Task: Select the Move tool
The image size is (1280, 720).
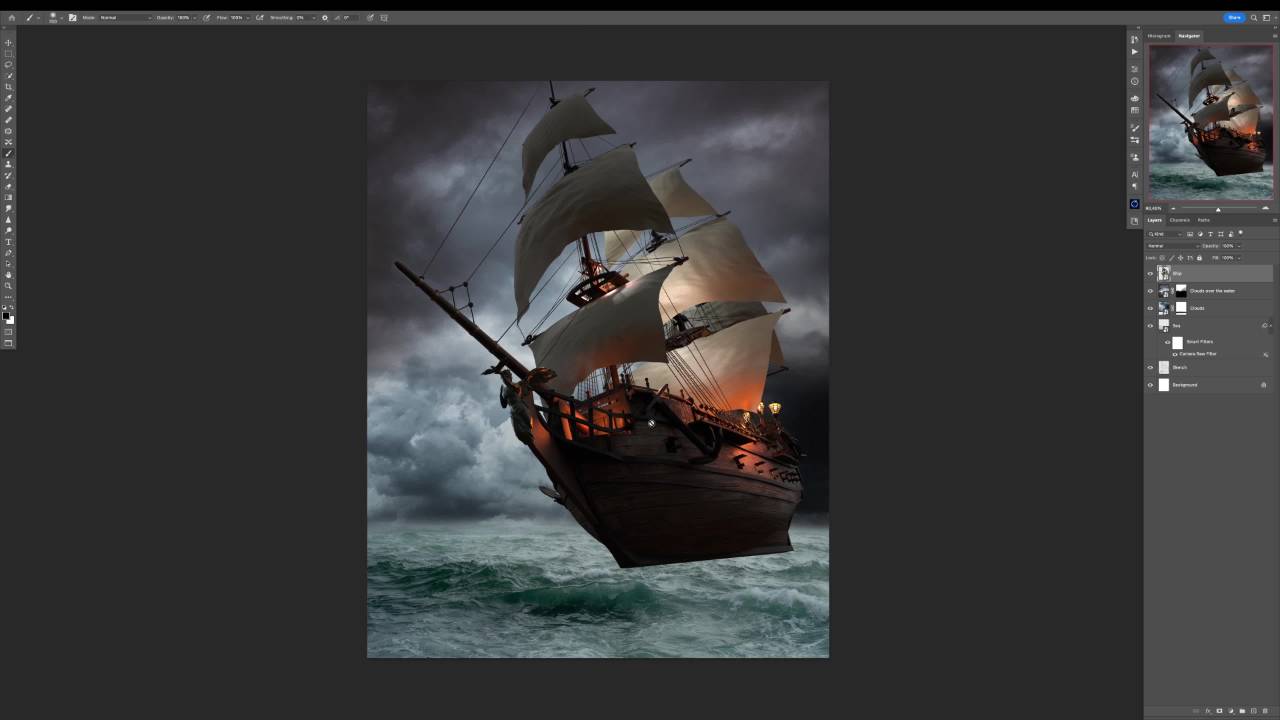Action: pos(9,43)
